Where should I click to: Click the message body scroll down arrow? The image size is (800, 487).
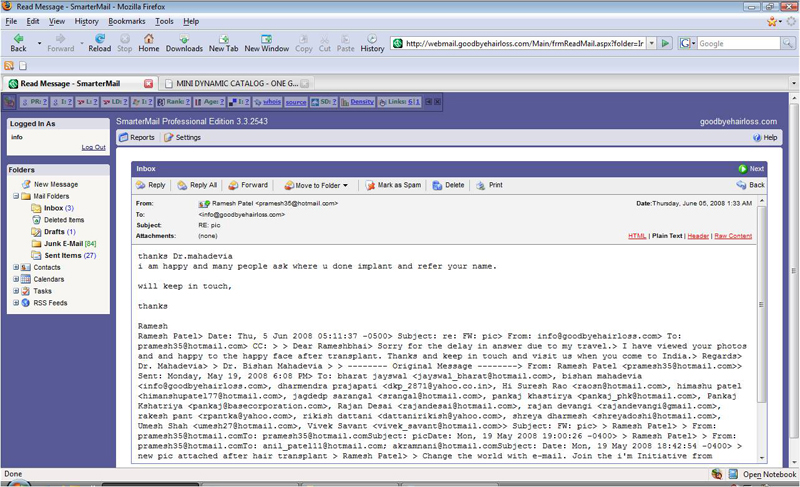(x=762, y=458)
